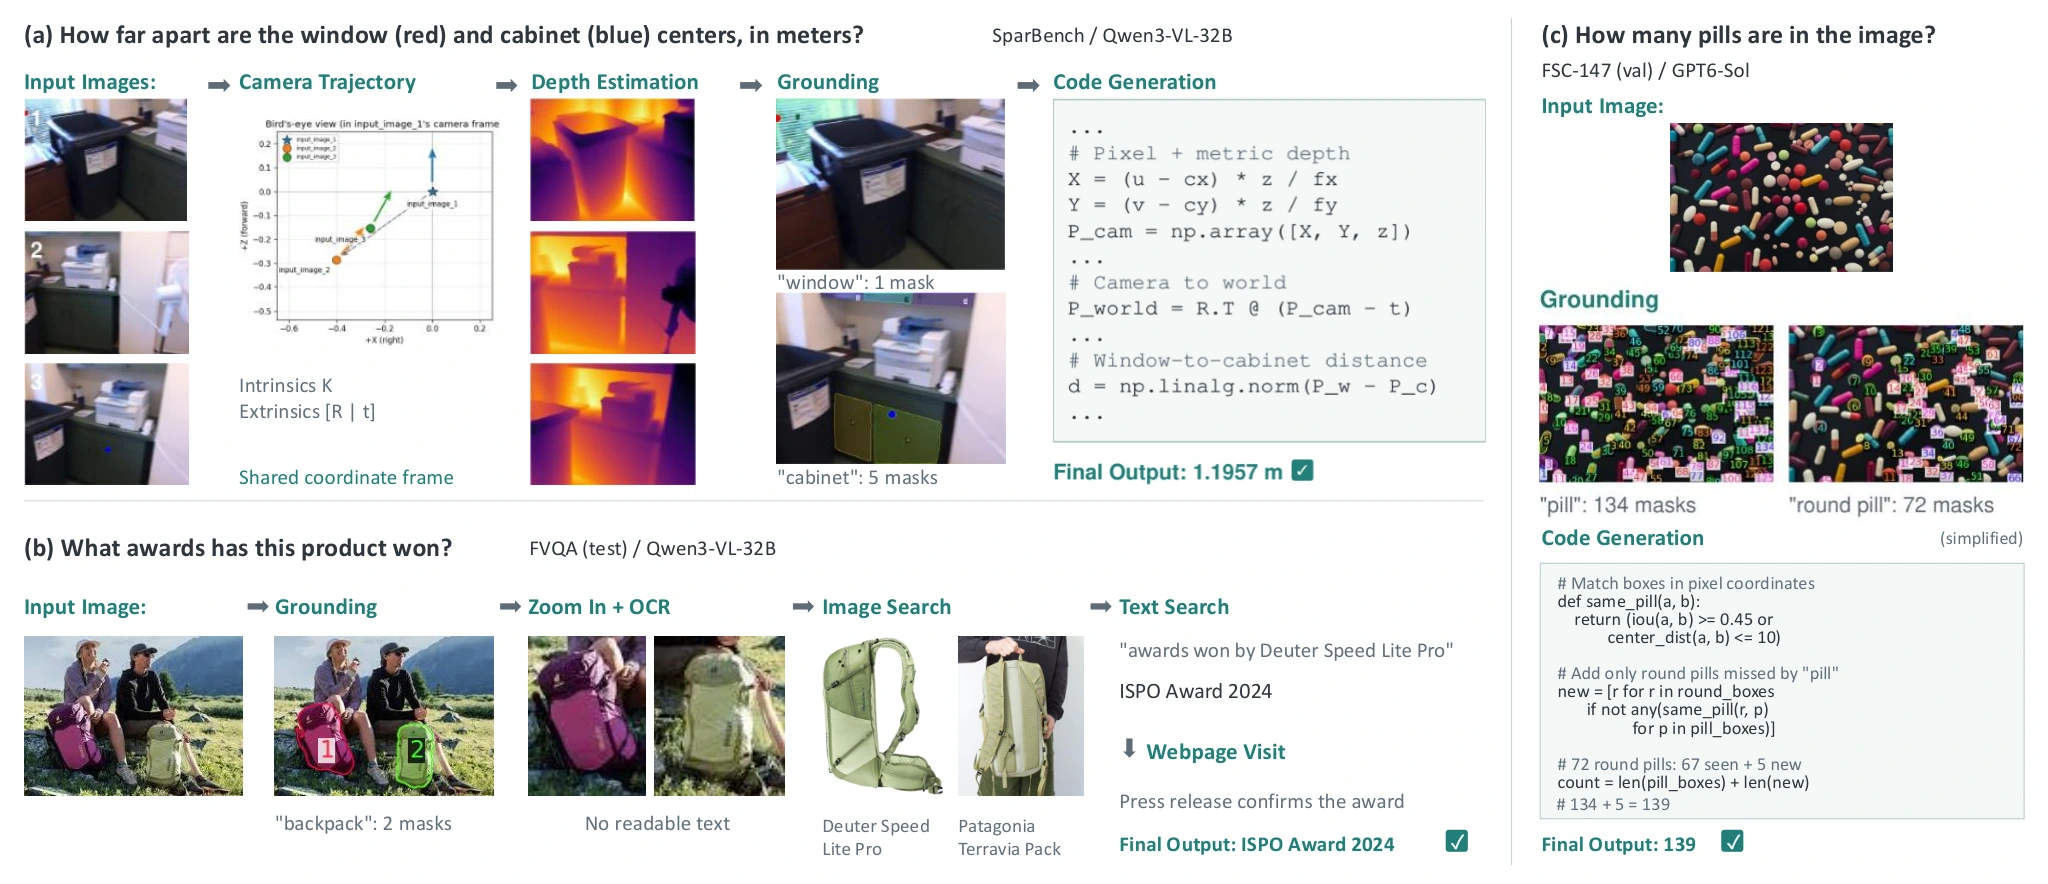Screen dimensions: 2048x884
Task: Select the pills input image in panel (c)
Action: click(x=1781, y=197)
